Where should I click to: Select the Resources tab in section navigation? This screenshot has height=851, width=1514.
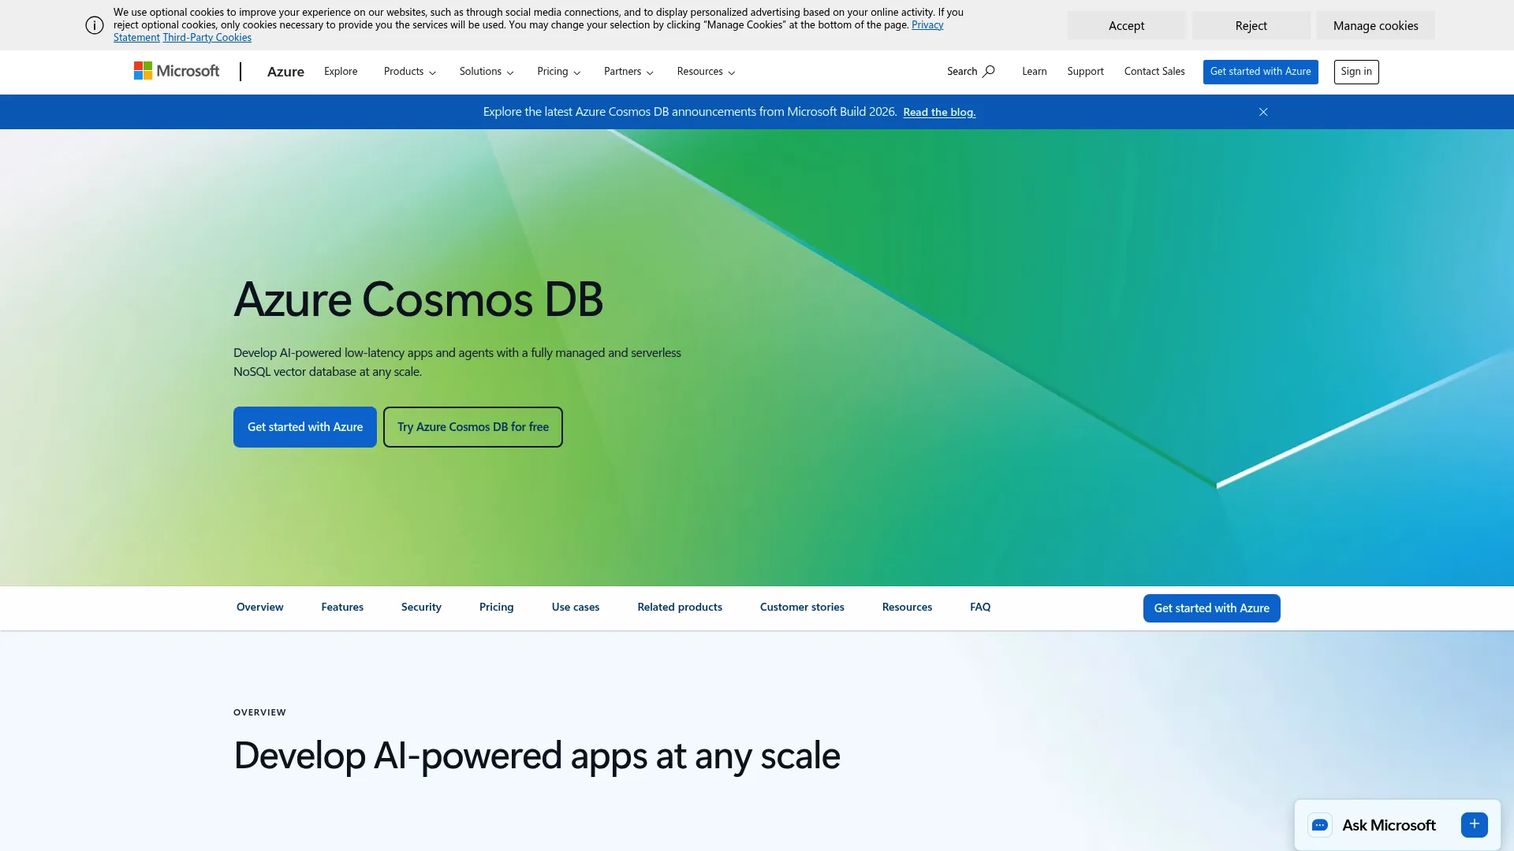(907, 607)
